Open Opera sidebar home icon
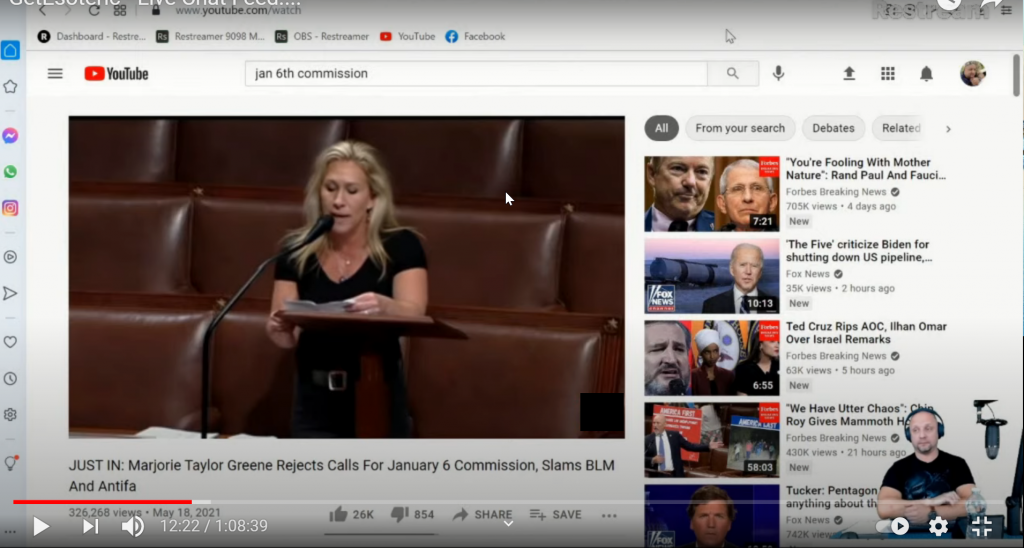 10,51
